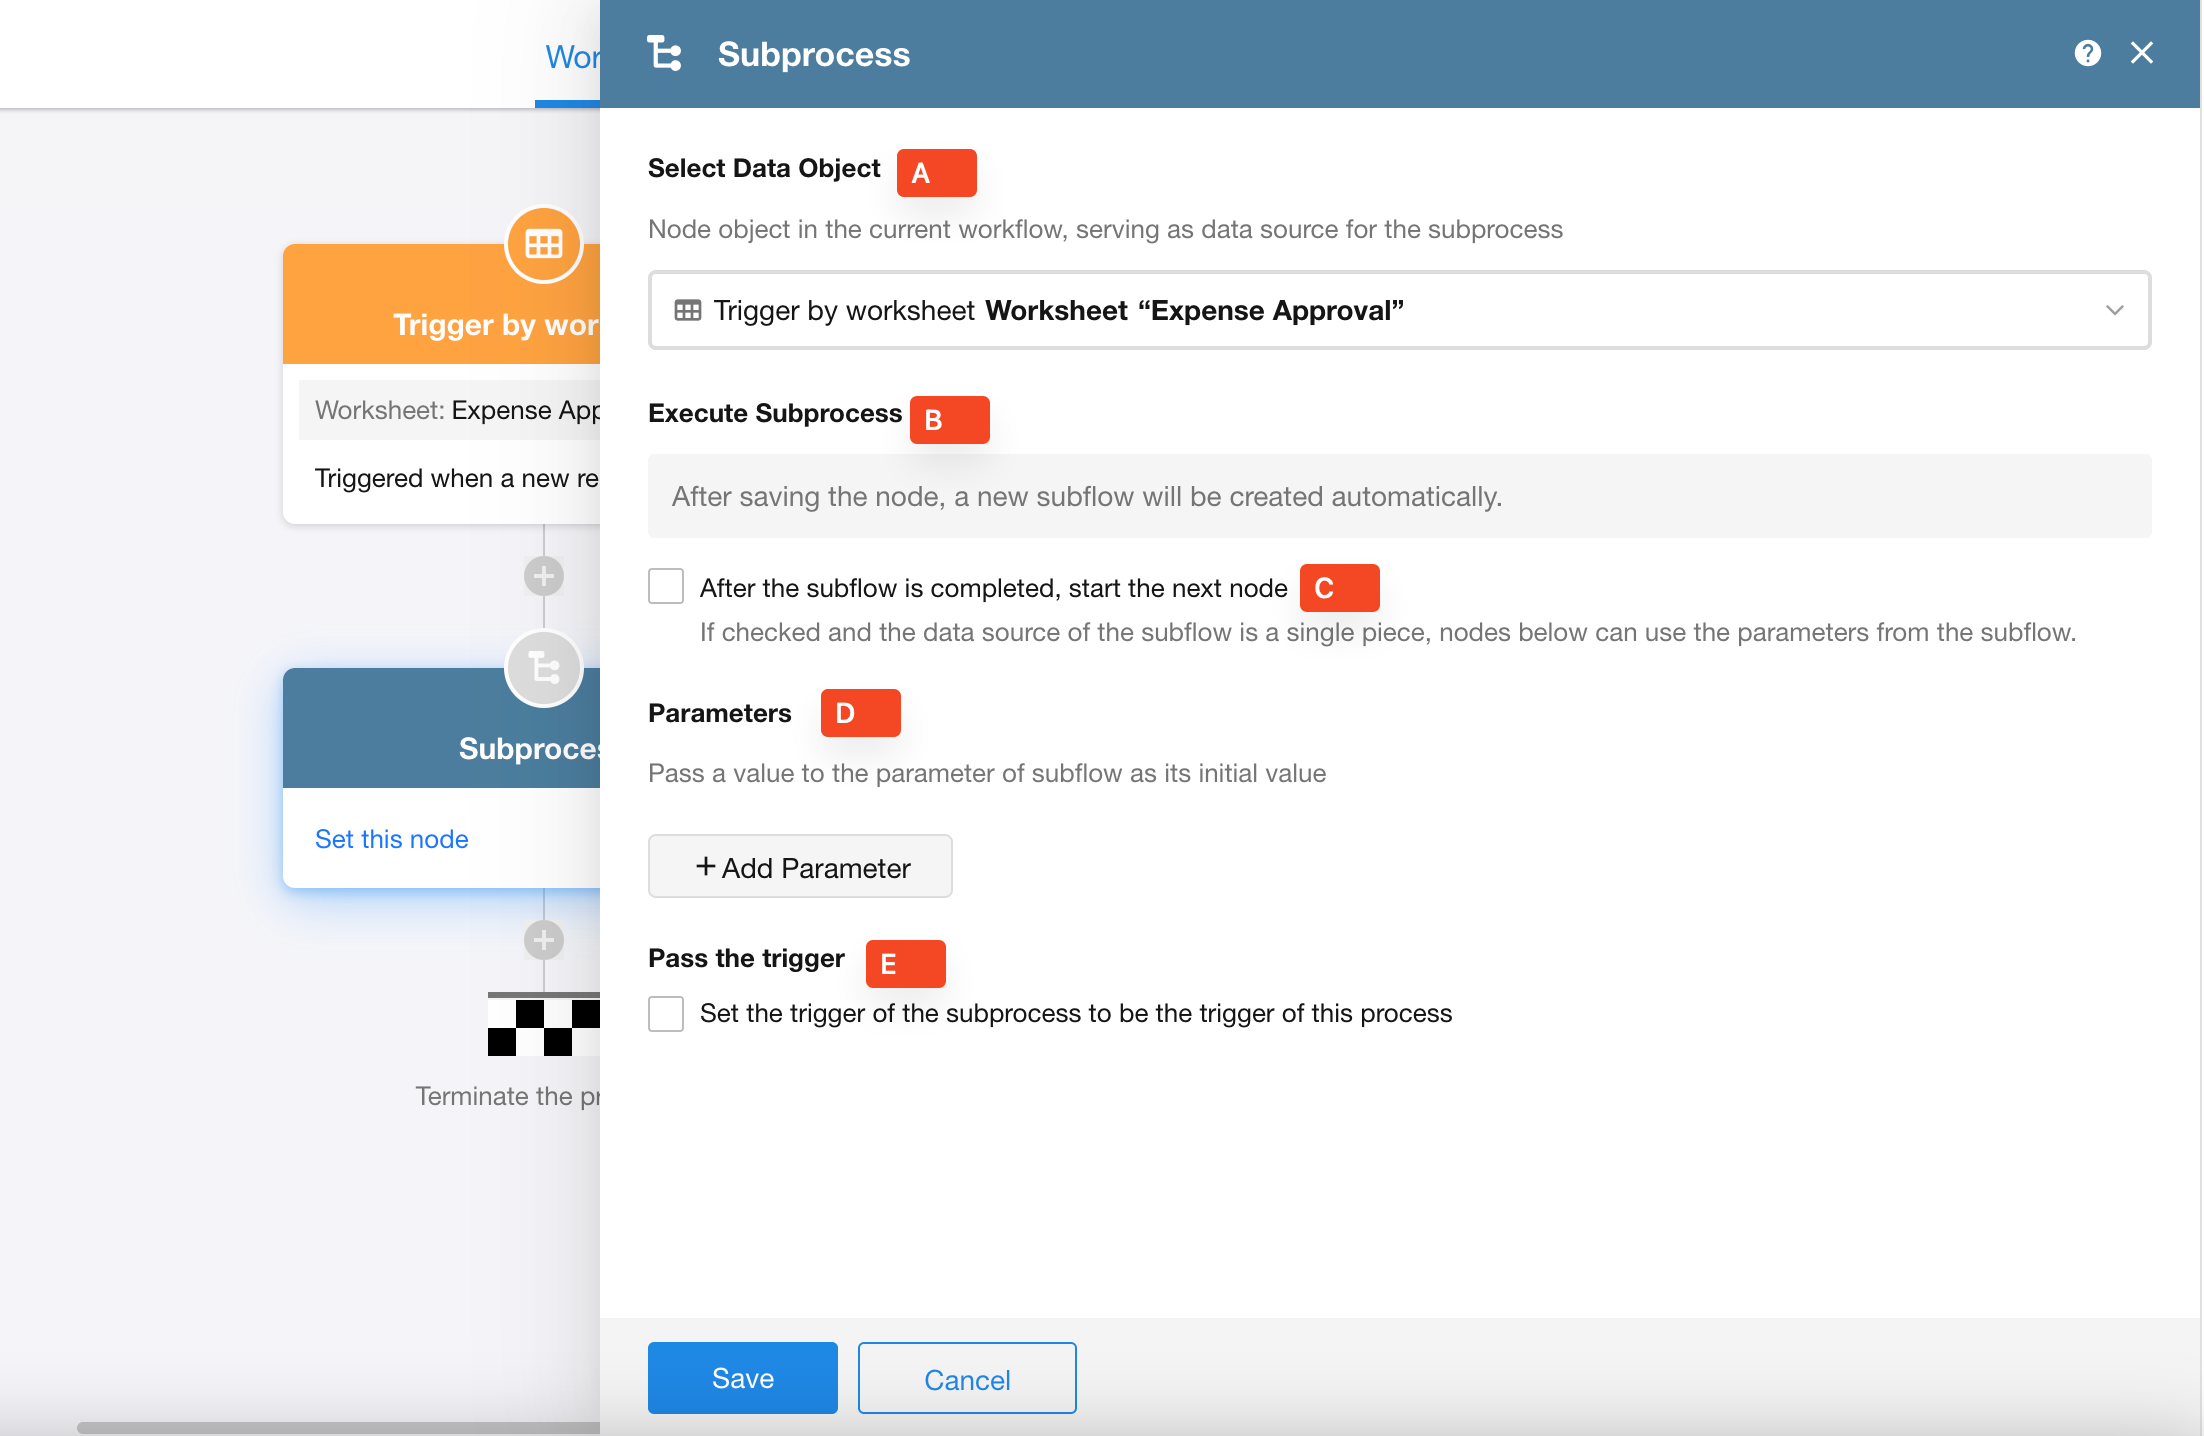
Task: Add node below the Subprocess card
Action: click(x=543, y=940)
